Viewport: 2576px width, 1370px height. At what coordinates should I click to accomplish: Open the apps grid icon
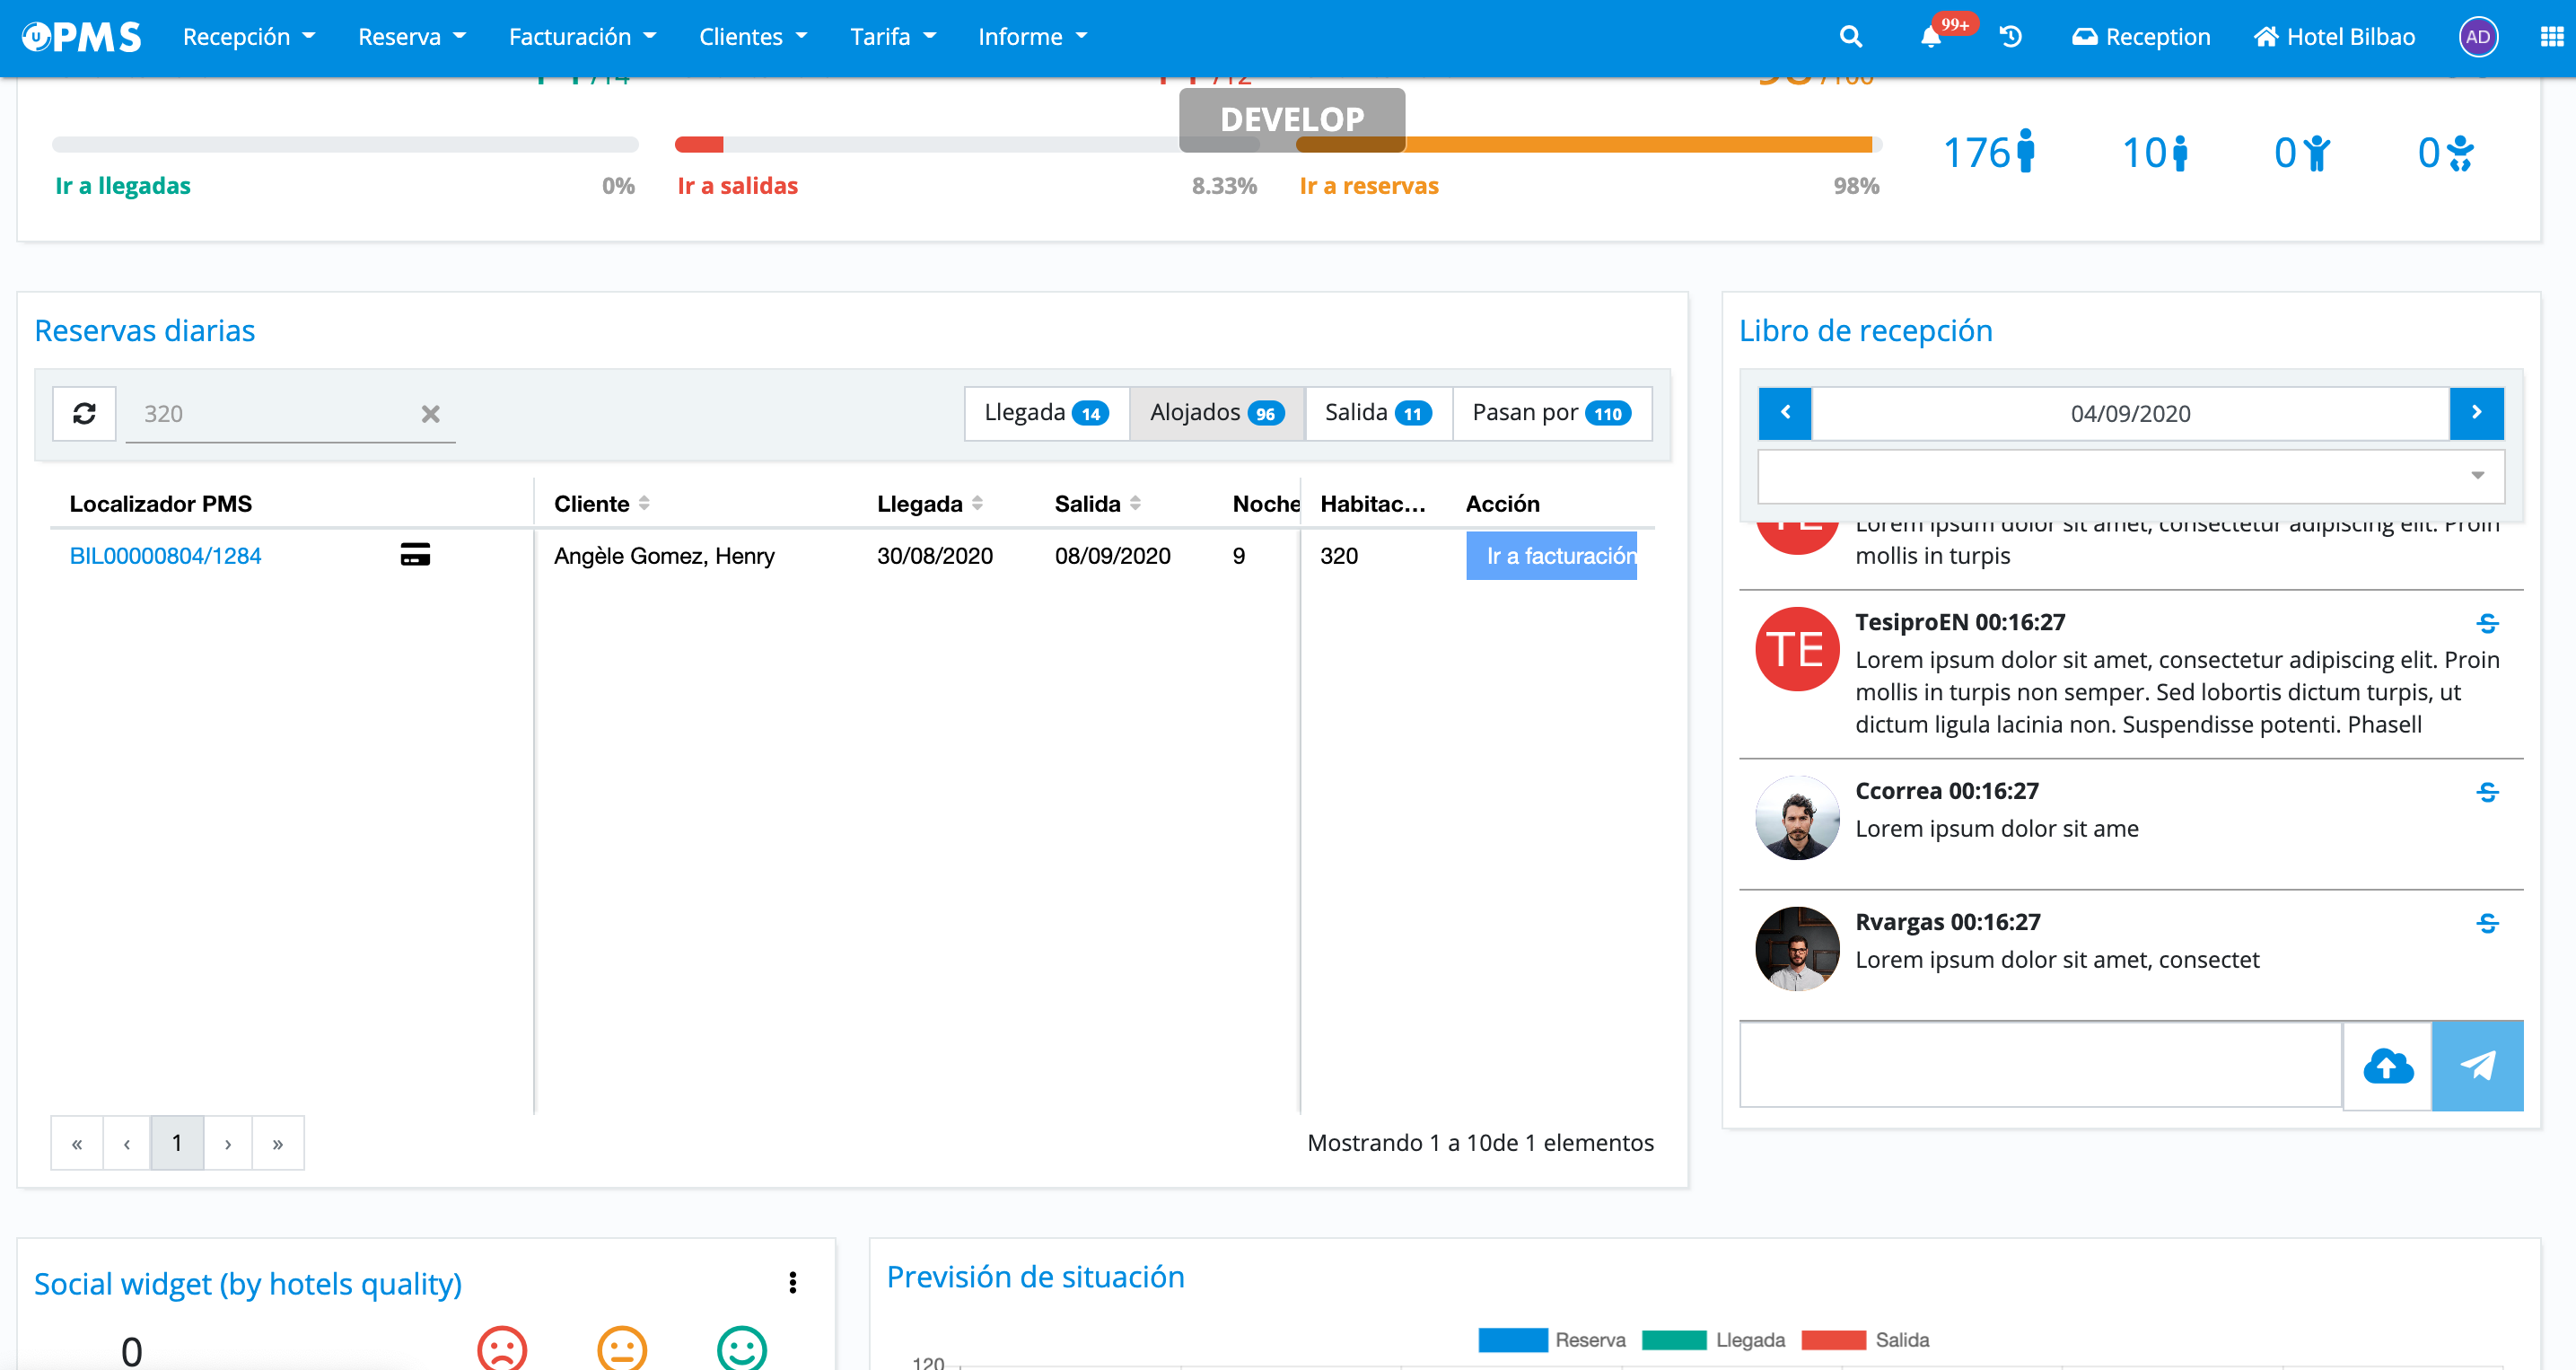2552,37
